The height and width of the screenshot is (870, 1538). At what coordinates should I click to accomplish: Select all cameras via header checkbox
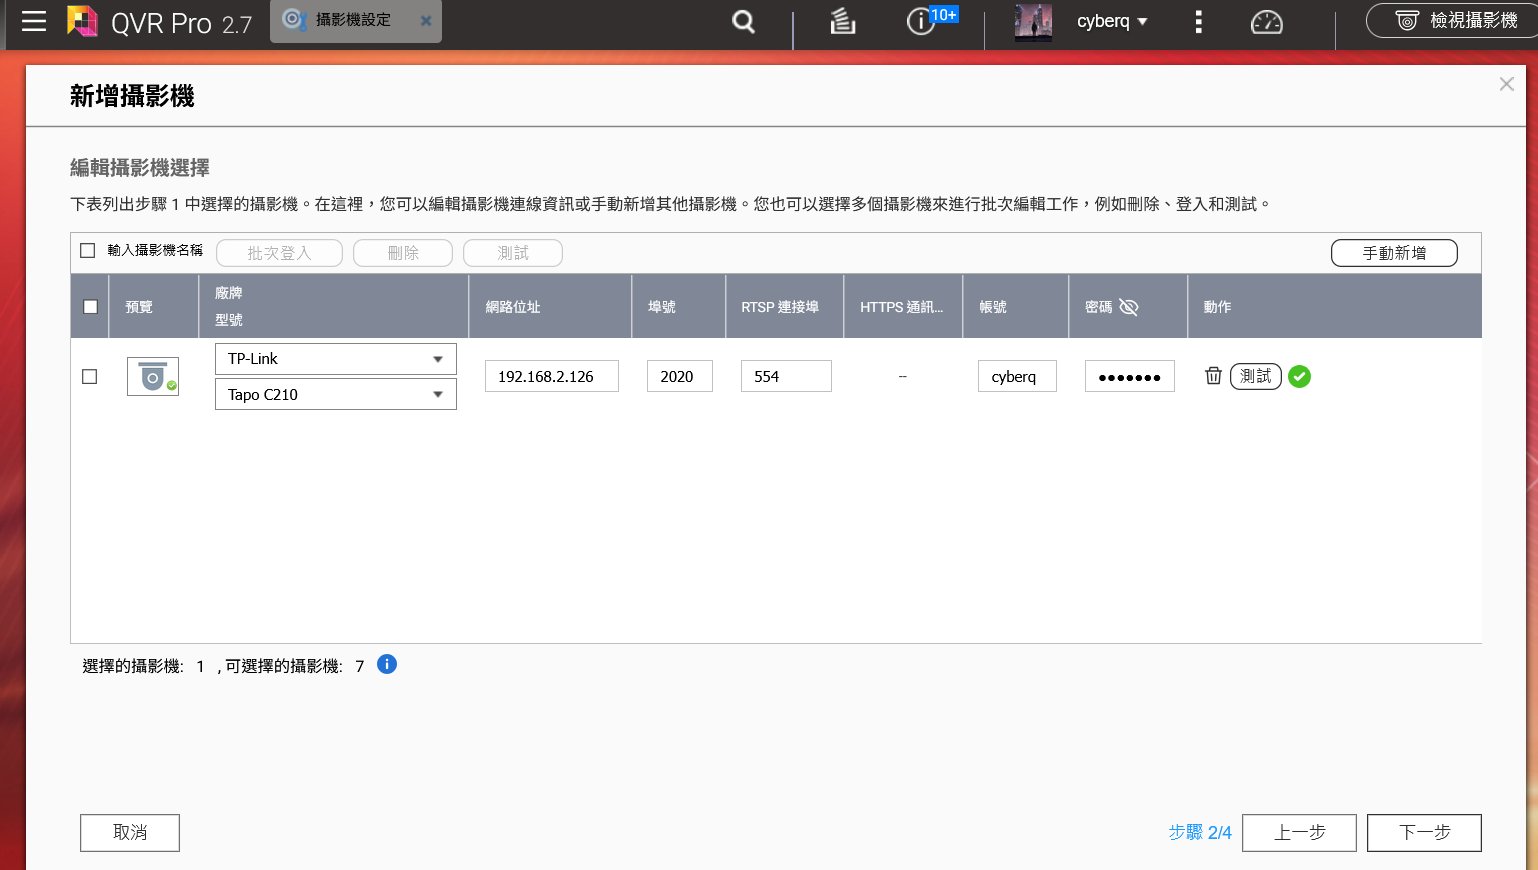click(91, 307)
